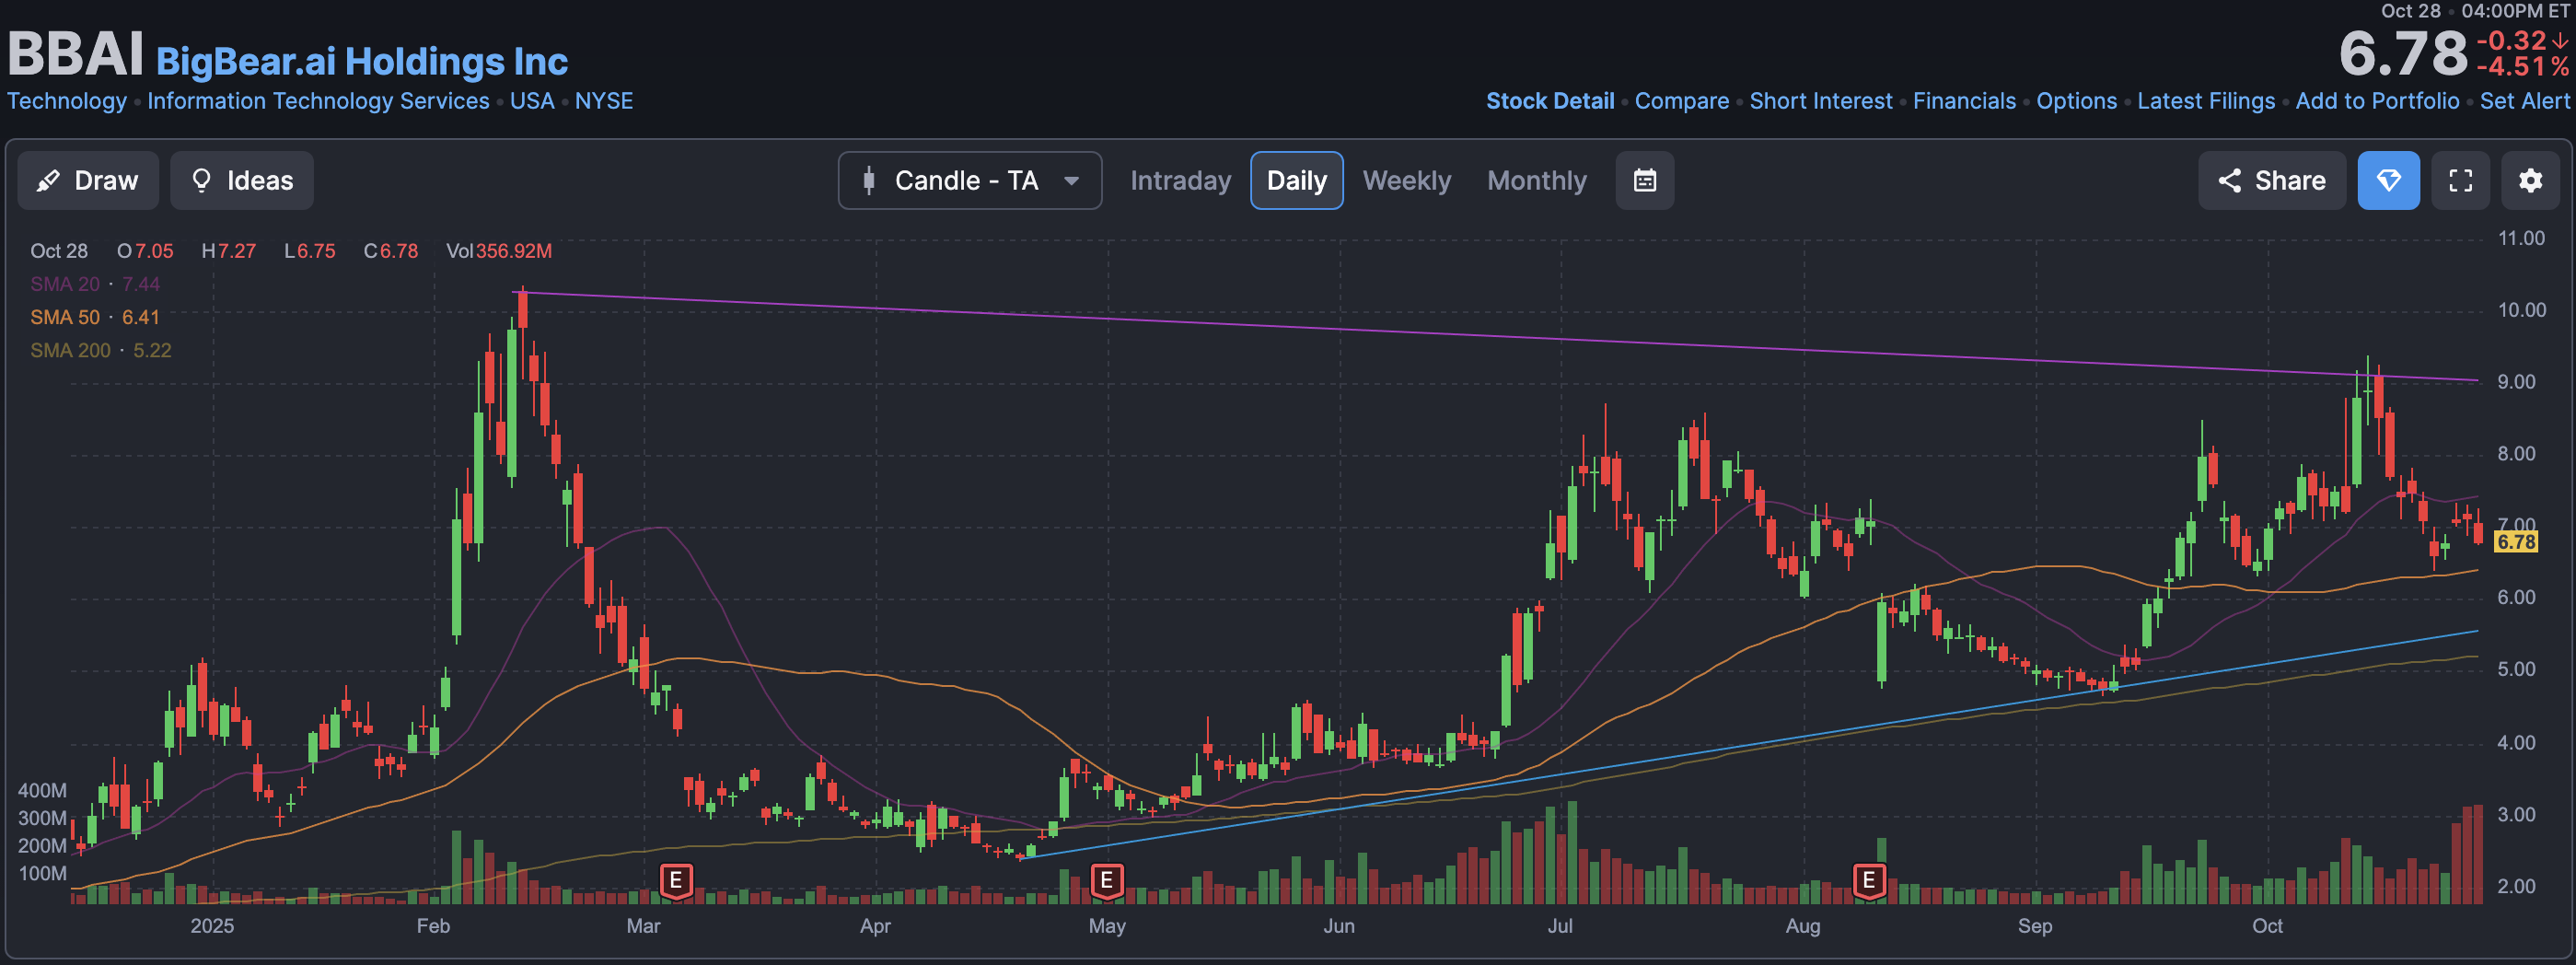2576x965 pixels.
Task: Click the Feb label on time axis
Action: pos(433,926)
